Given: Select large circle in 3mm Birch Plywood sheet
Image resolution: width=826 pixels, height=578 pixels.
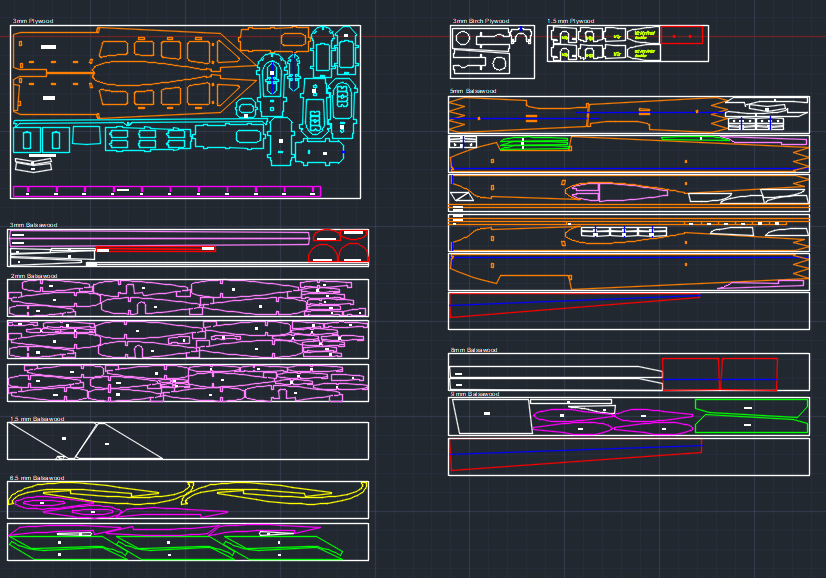Looking at the screenshot, I should pyautogui.click(x=463, y=39).
